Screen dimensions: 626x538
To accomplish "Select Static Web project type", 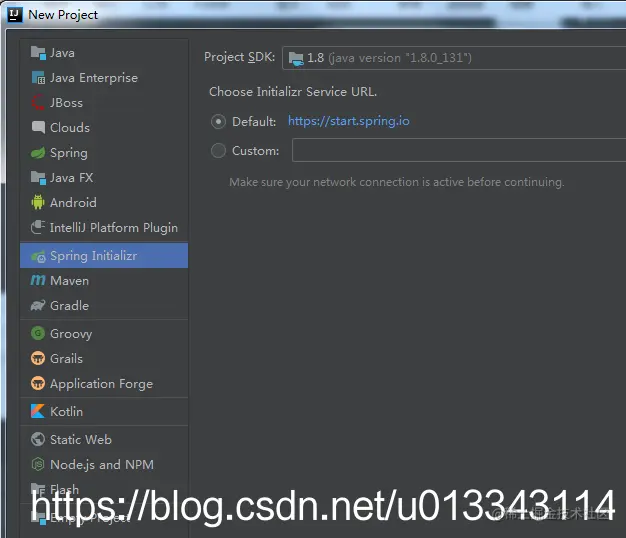I will (104, 439).
